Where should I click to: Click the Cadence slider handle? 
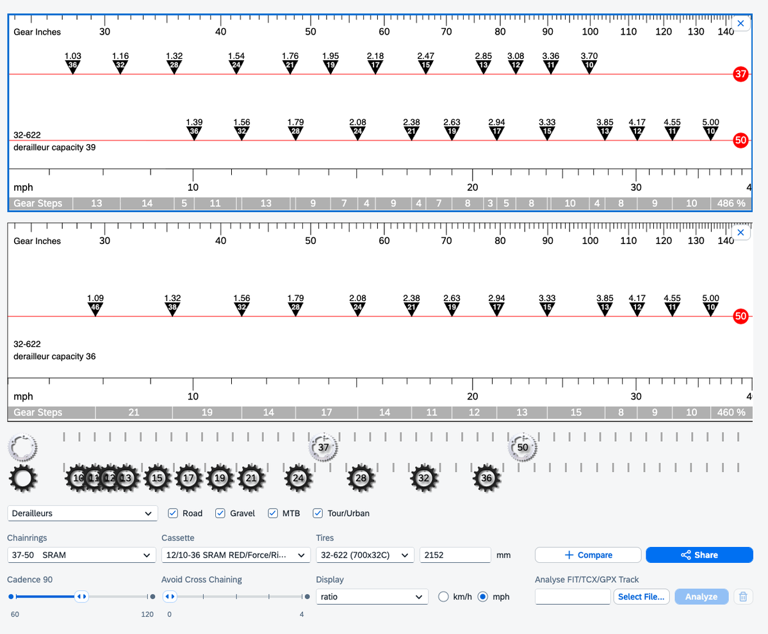[x=81, y=597]
